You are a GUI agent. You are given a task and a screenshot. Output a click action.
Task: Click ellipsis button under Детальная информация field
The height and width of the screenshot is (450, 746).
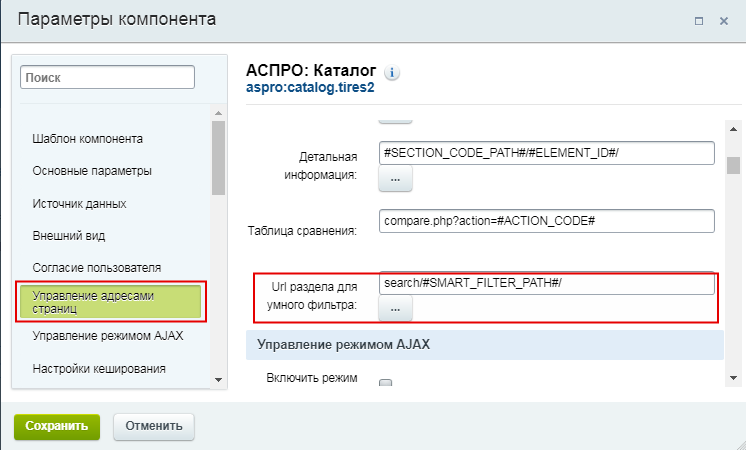click(395, 179)
